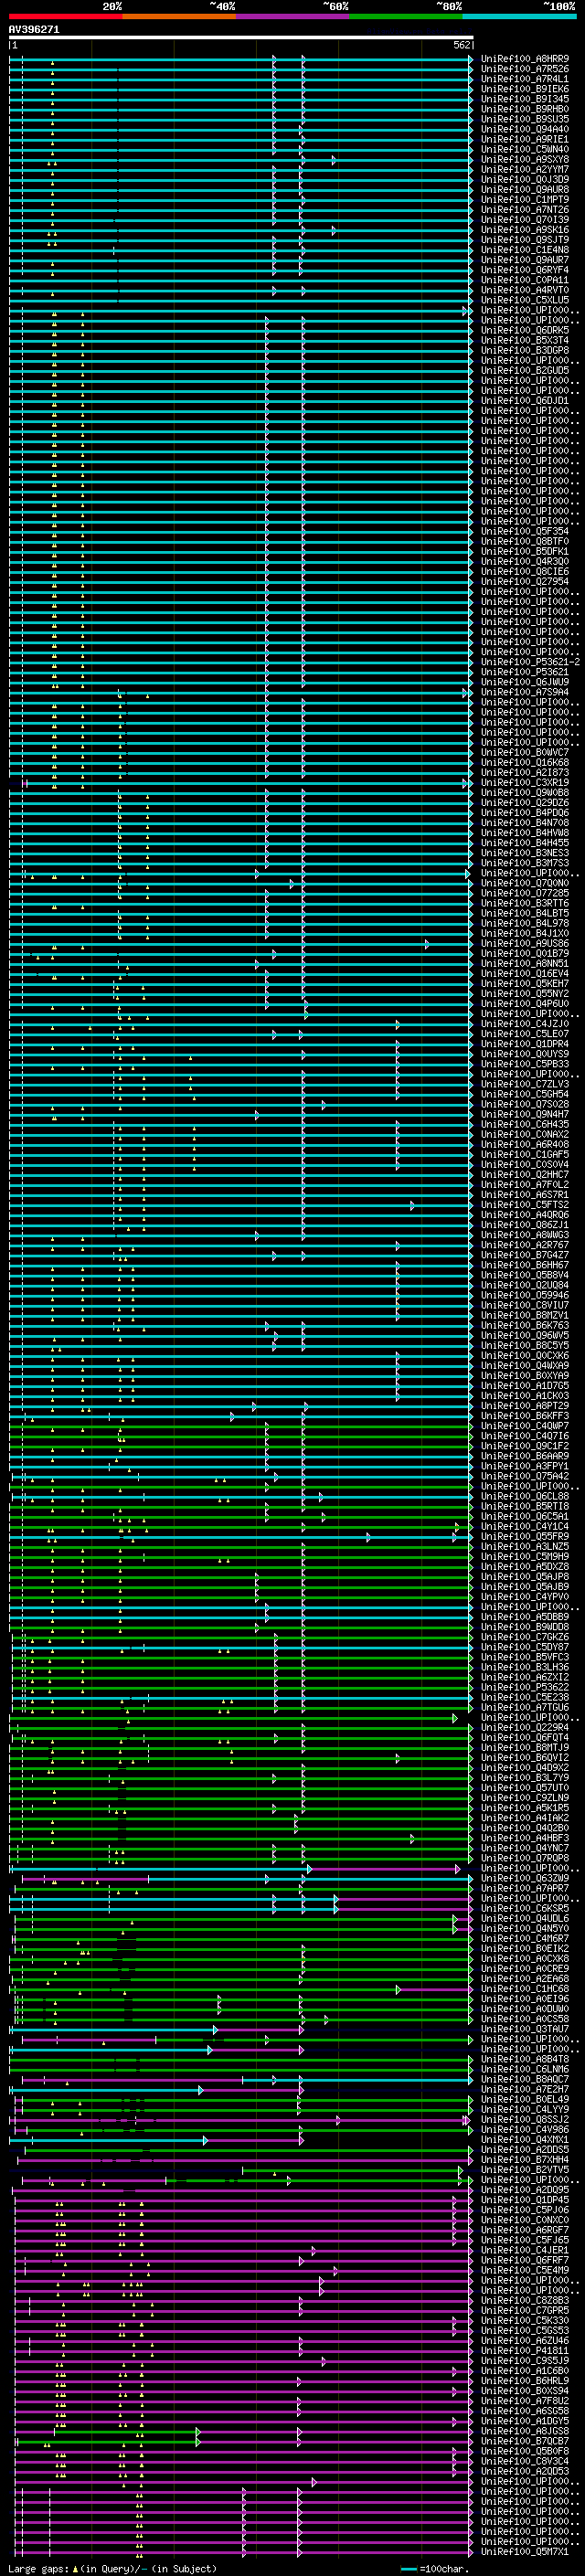Select hit label UniRef100_Q16K68
Image resolution: width=585 pixels, height=2576 pixels.
tap(525, 762)
